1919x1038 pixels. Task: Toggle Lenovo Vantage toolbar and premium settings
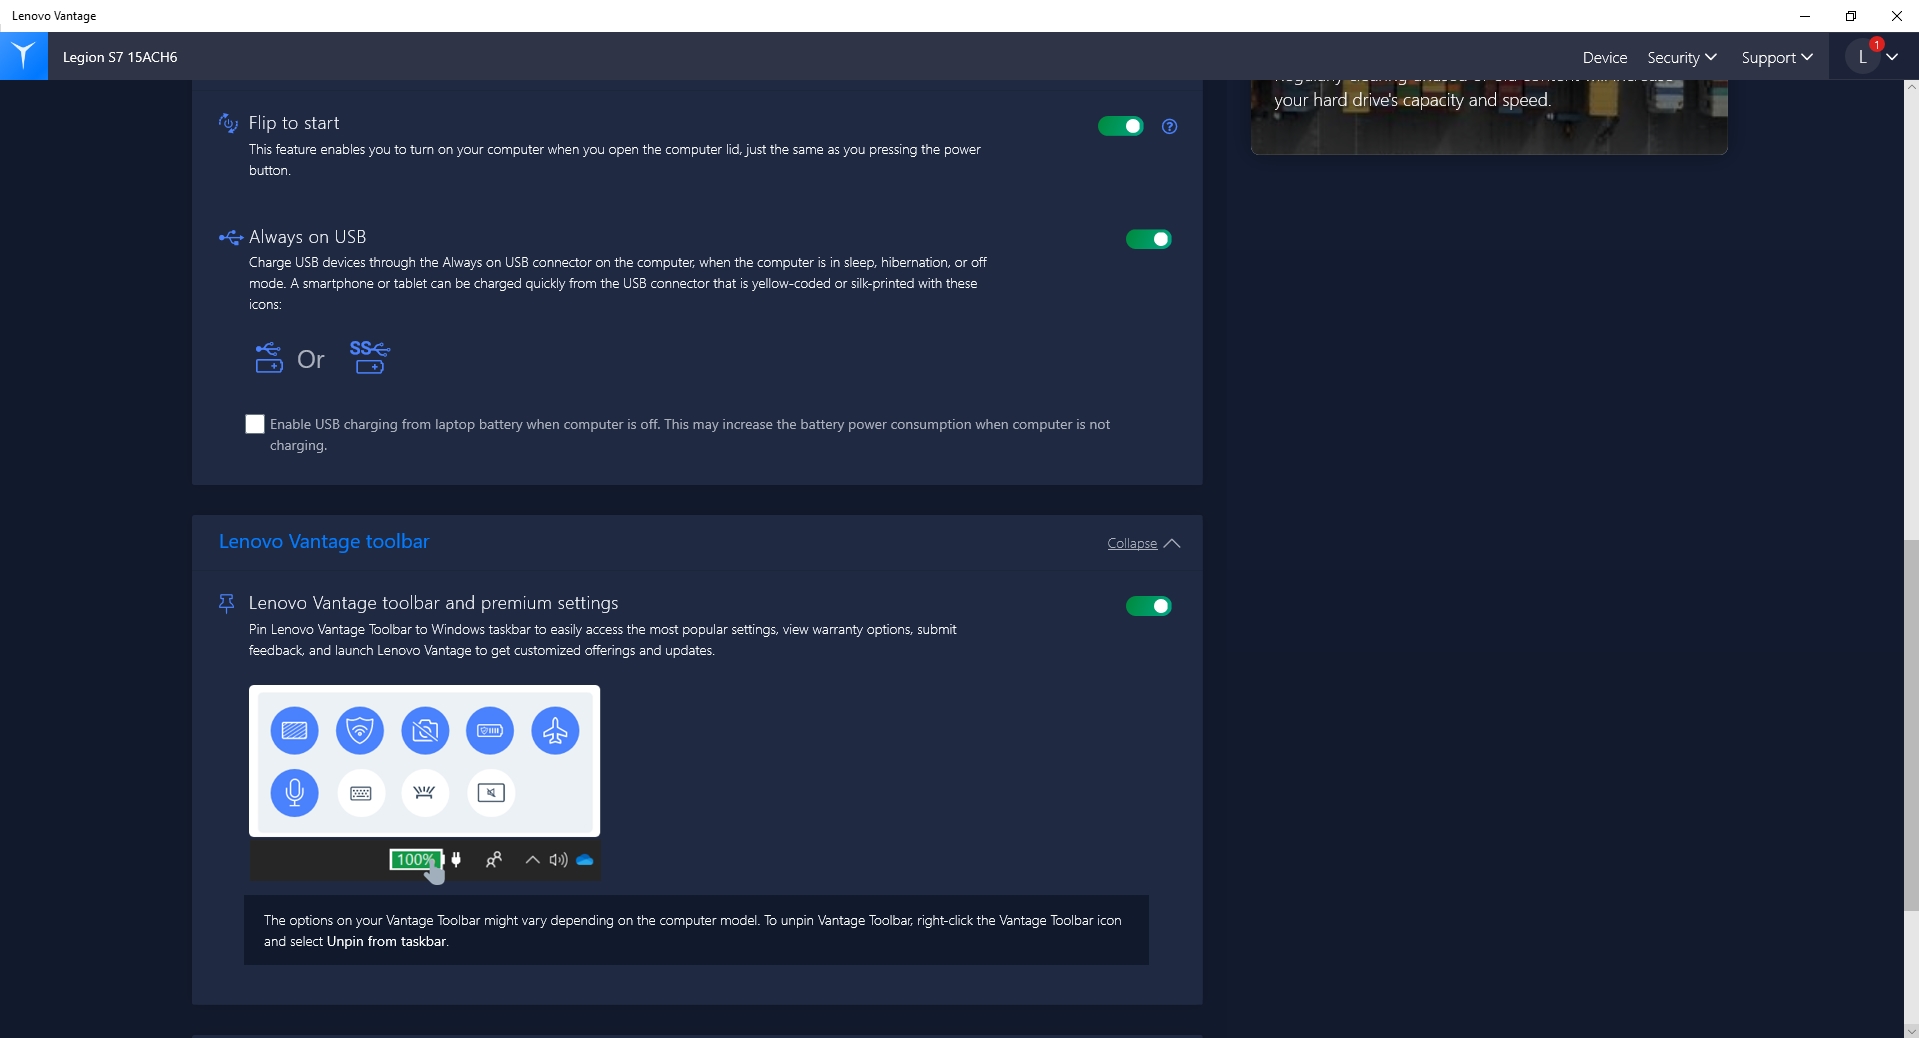click(1148, 606)
